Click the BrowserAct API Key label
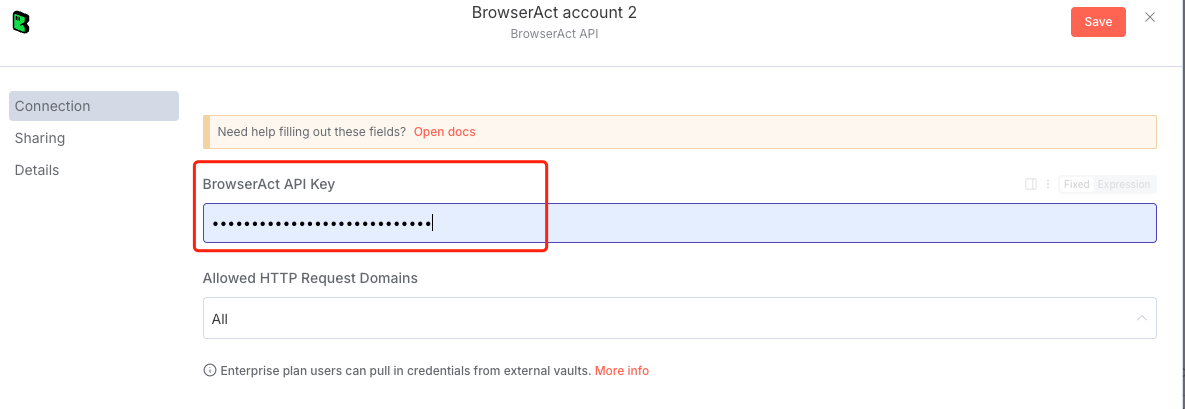Screen dimensions: 1185x409 tap(269, 184)
